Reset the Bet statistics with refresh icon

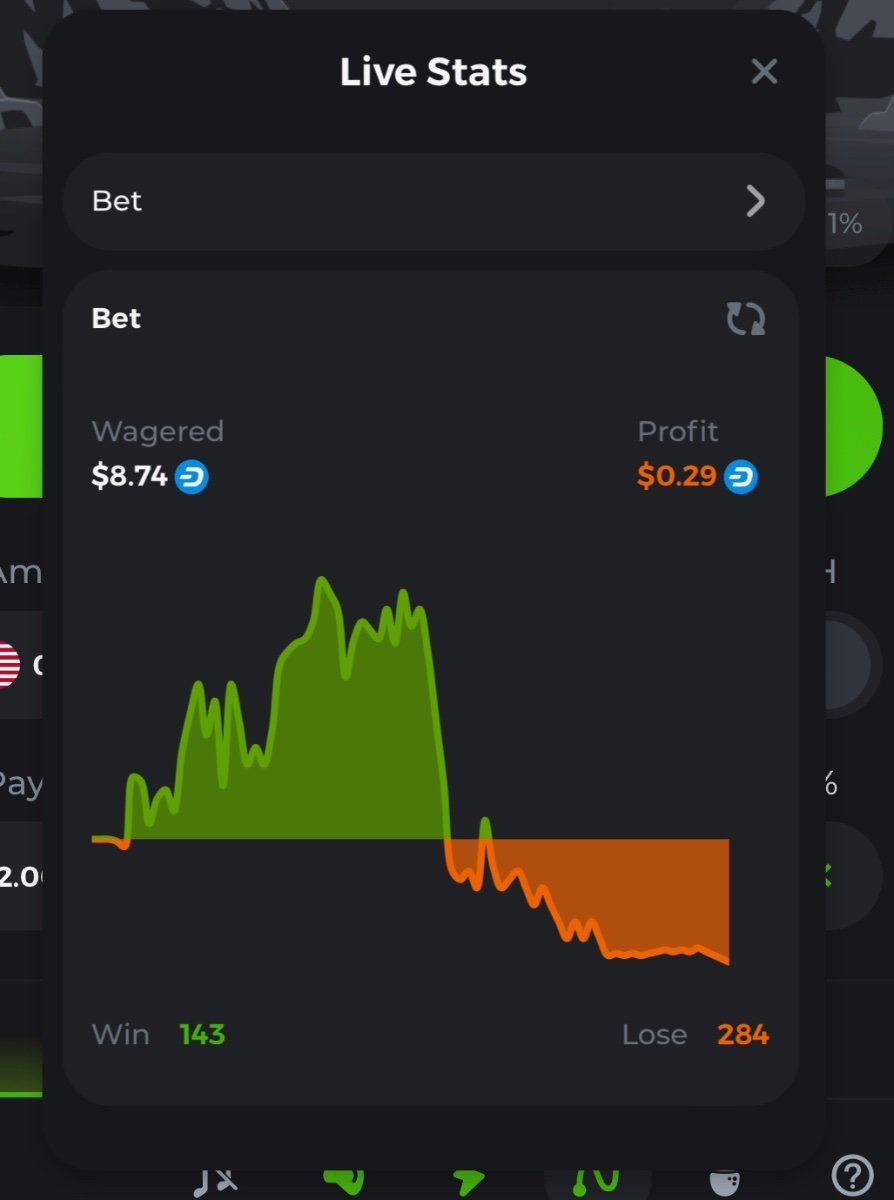[745, 319]
